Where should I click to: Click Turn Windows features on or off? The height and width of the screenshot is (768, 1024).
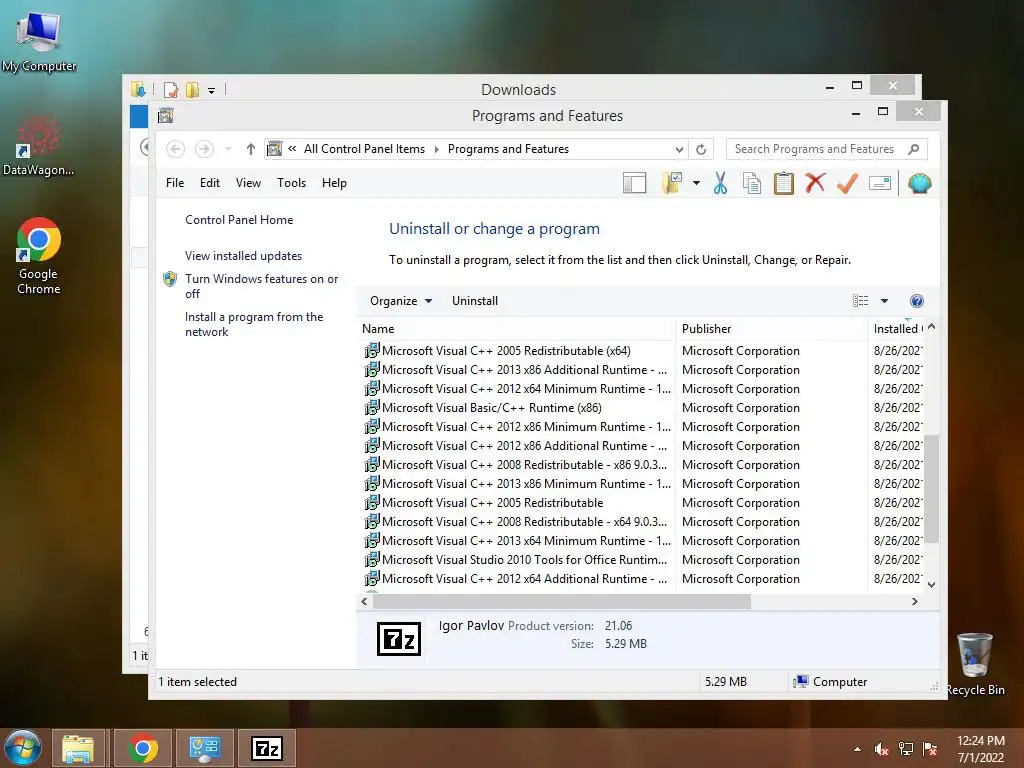pos(261,286)
